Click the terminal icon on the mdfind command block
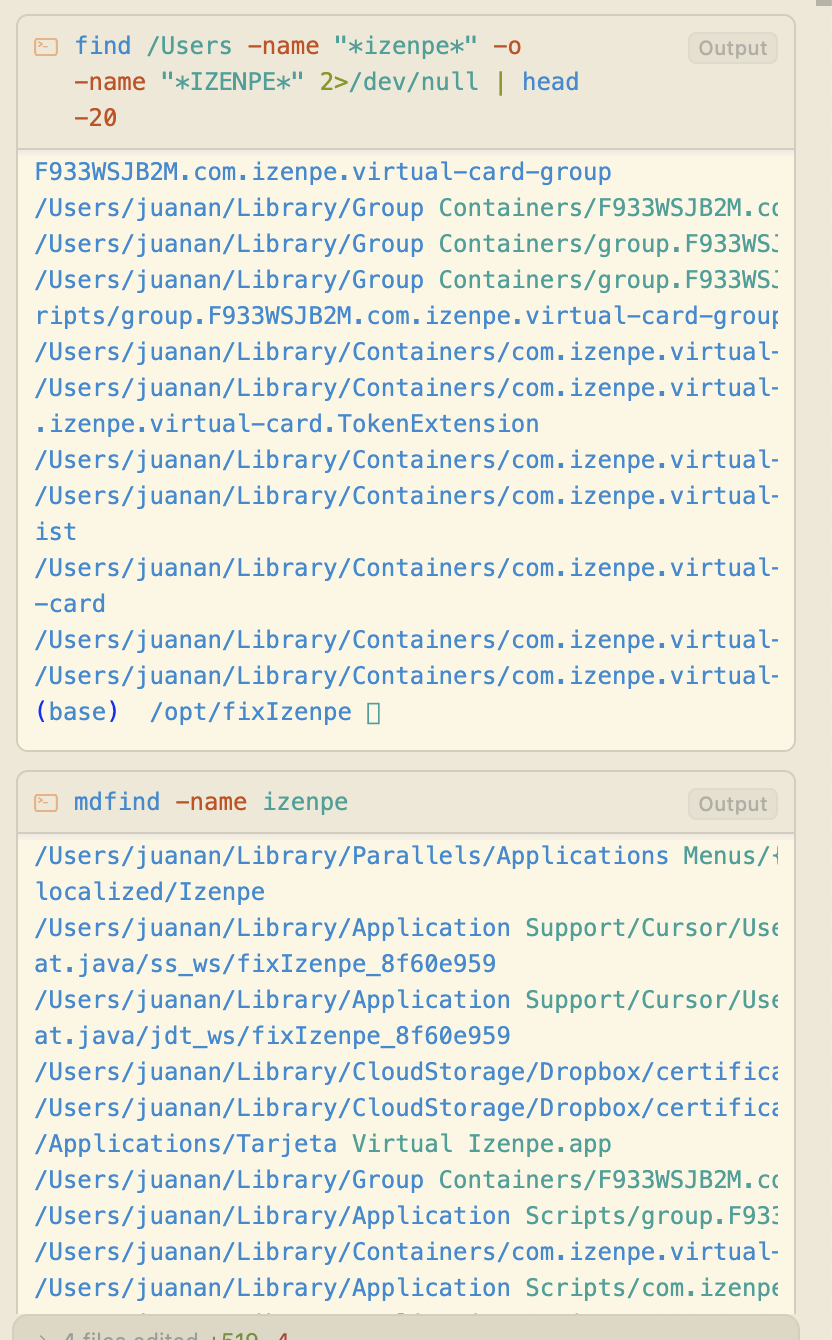The width and height of the screenshot is (832, 1340). coord(48,802)
